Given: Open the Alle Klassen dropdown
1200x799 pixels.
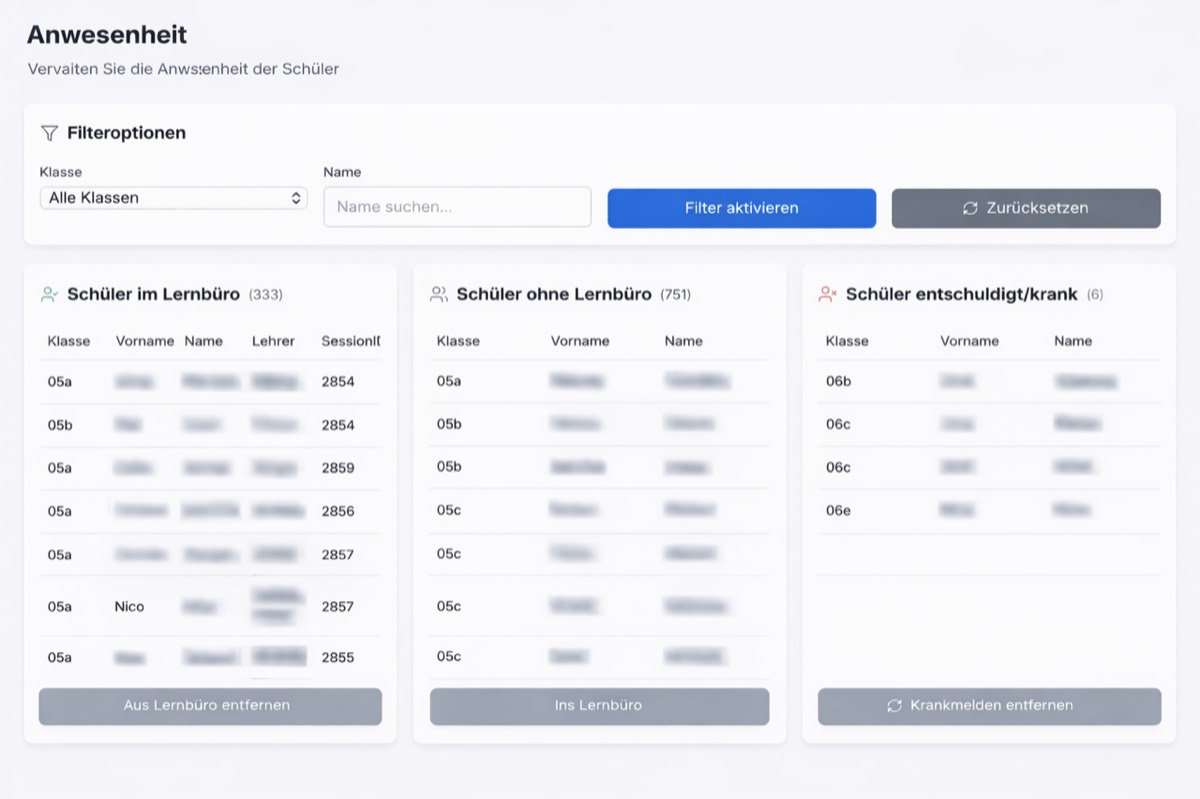Looking at the screenshot, I should 172,198.
